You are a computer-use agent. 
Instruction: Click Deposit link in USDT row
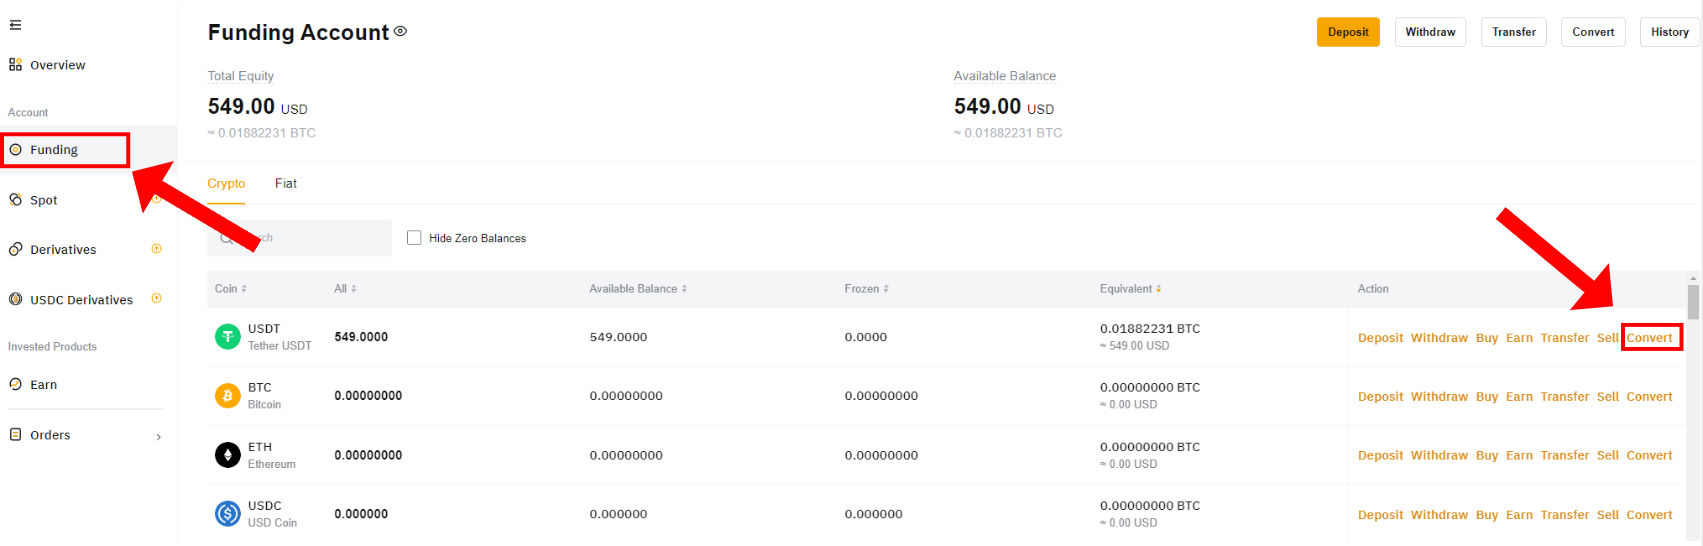click(x=1380, y=338)
